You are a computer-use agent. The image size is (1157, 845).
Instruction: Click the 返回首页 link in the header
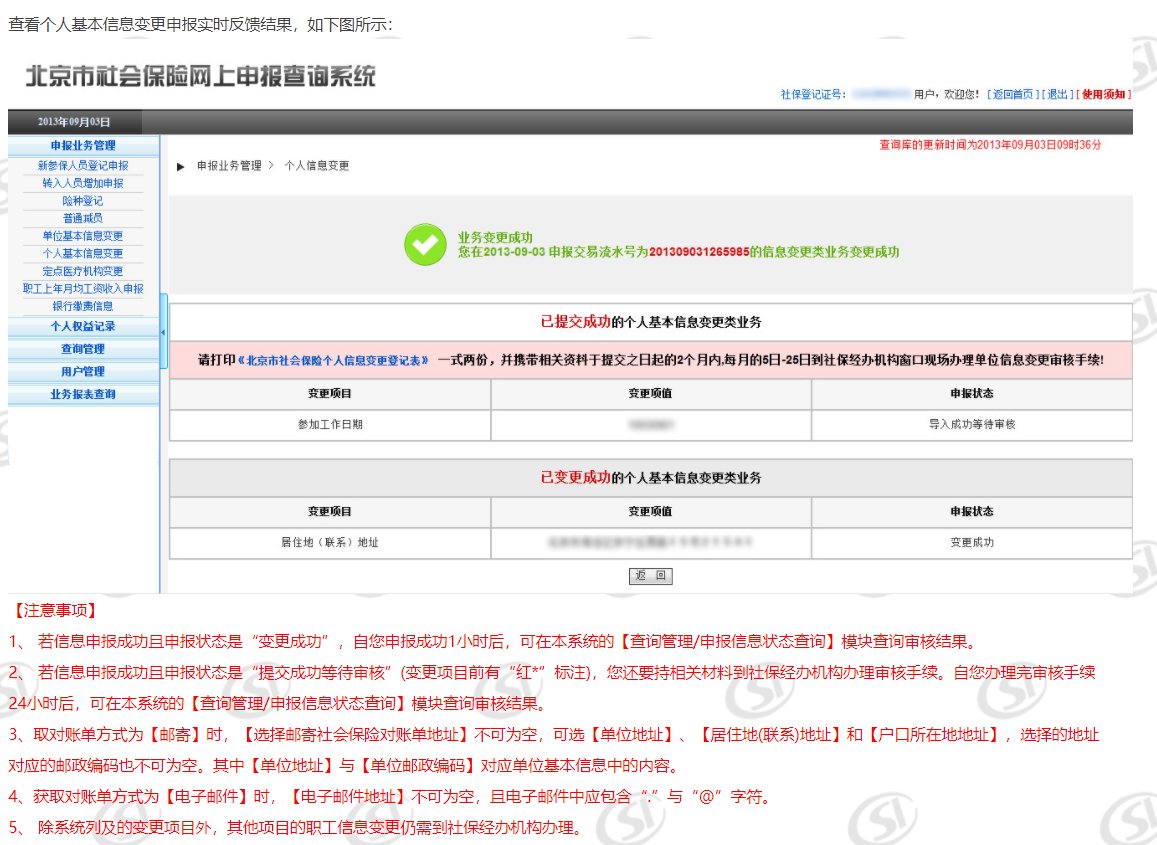coord(1012,94)
